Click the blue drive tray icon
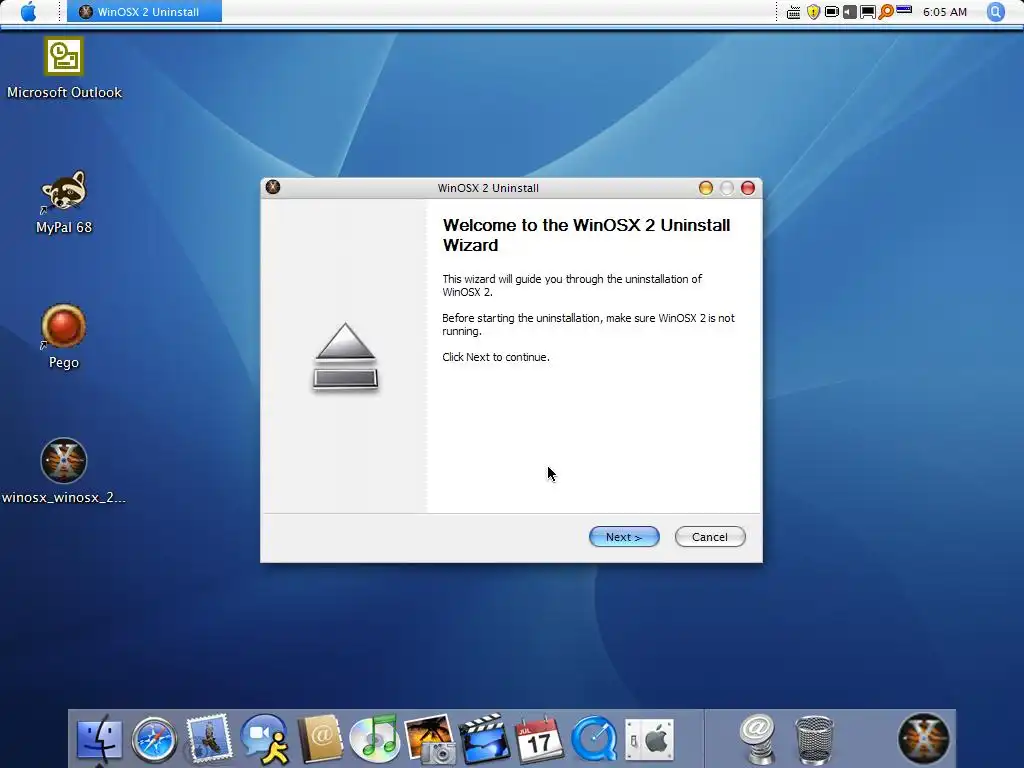 point(904,10)
